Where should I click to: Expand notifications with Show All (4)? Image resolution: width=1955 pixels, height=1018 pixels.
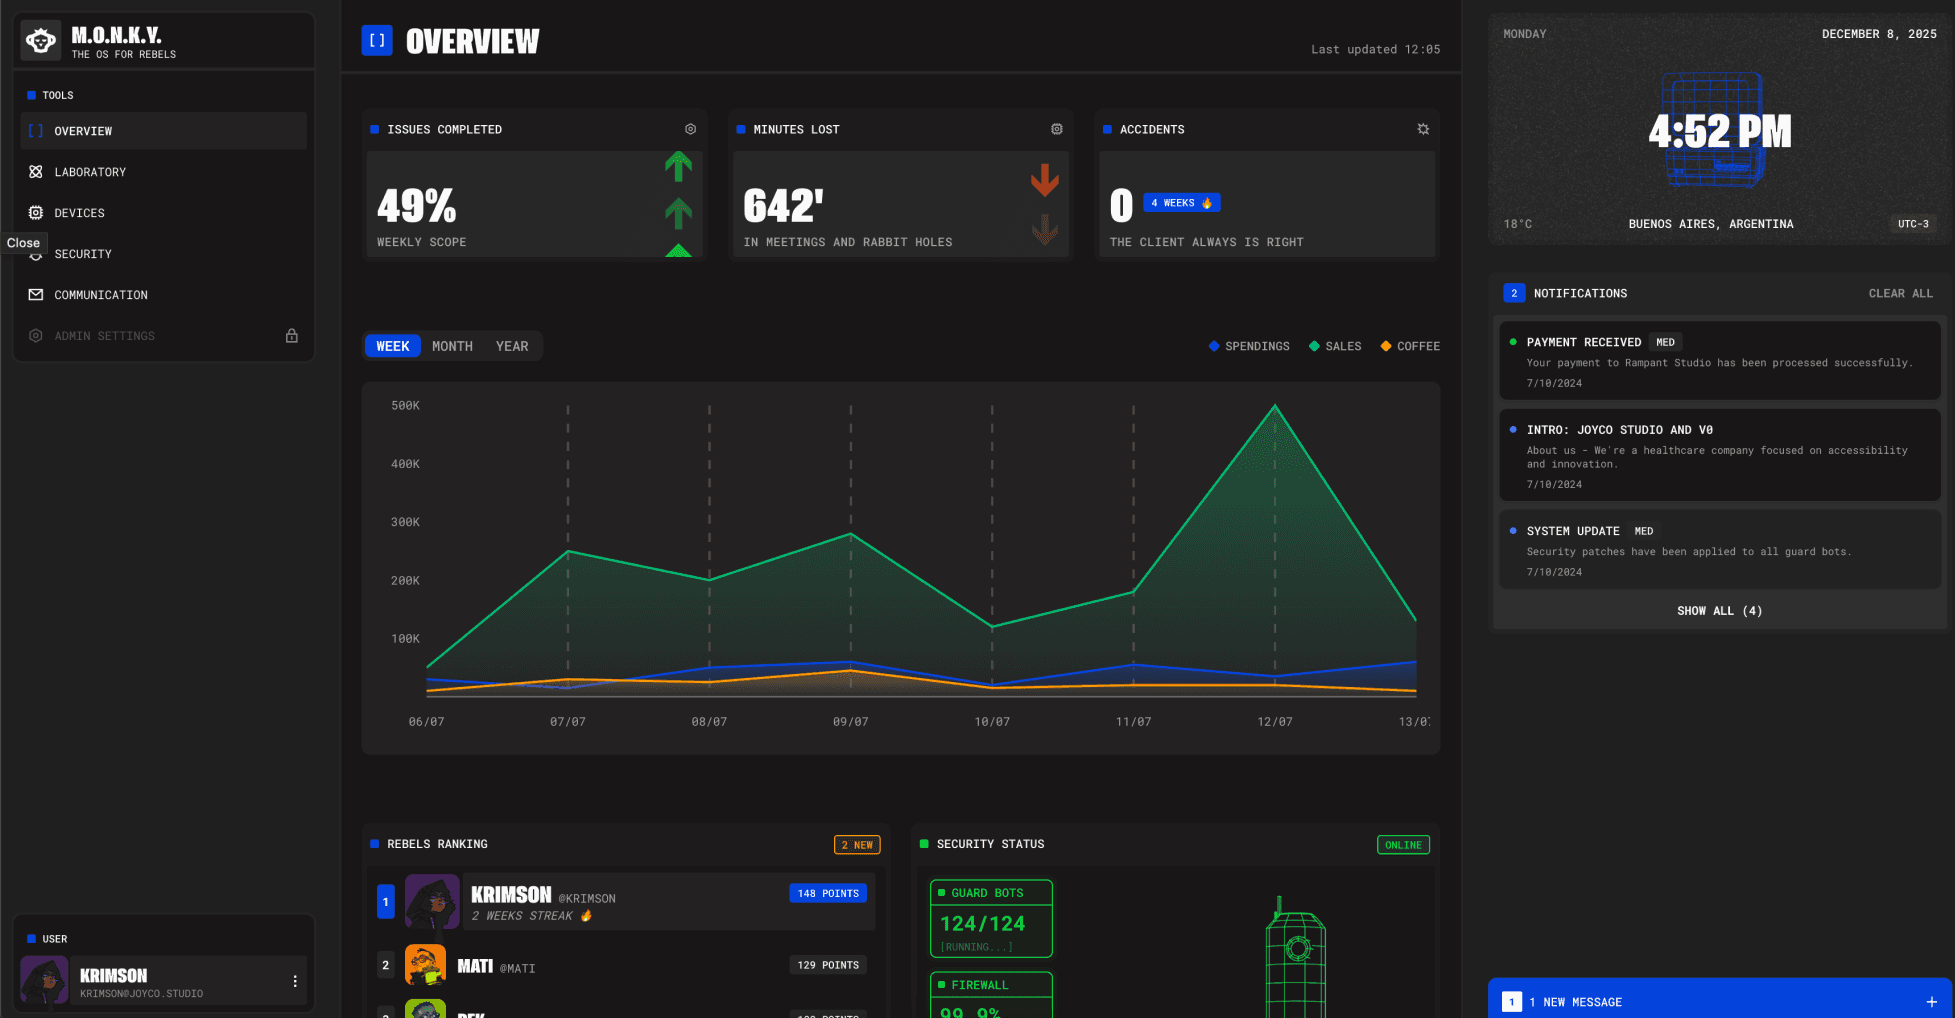(1719, 611)
